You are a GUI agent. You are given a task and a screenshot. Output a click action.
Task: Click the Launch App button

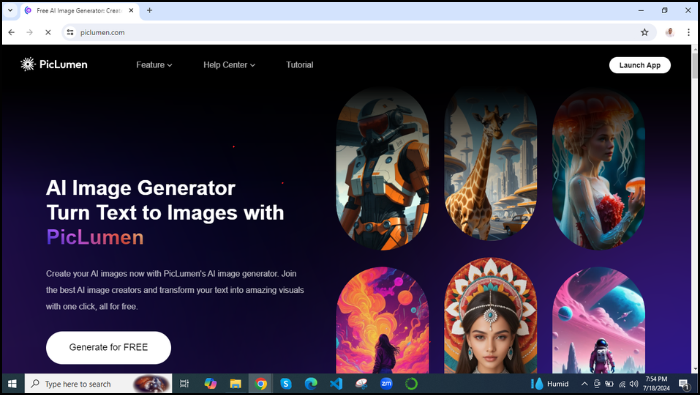639,65
